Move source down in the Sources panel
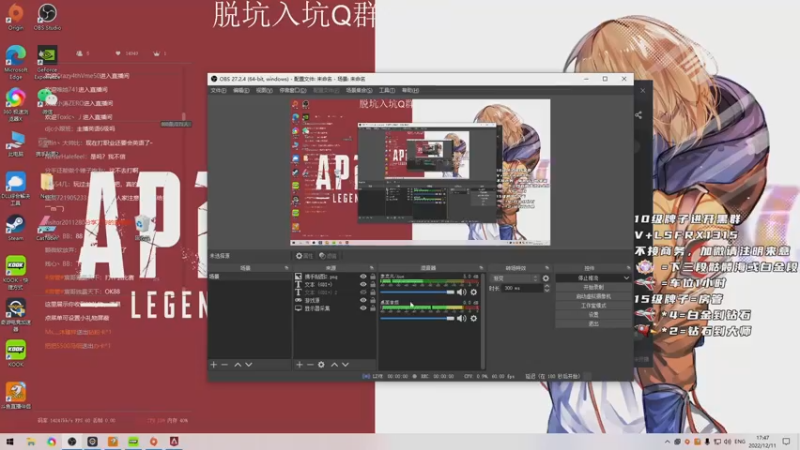Image resolution: width=800 pixels, height=450 pixels. (345, 365)
